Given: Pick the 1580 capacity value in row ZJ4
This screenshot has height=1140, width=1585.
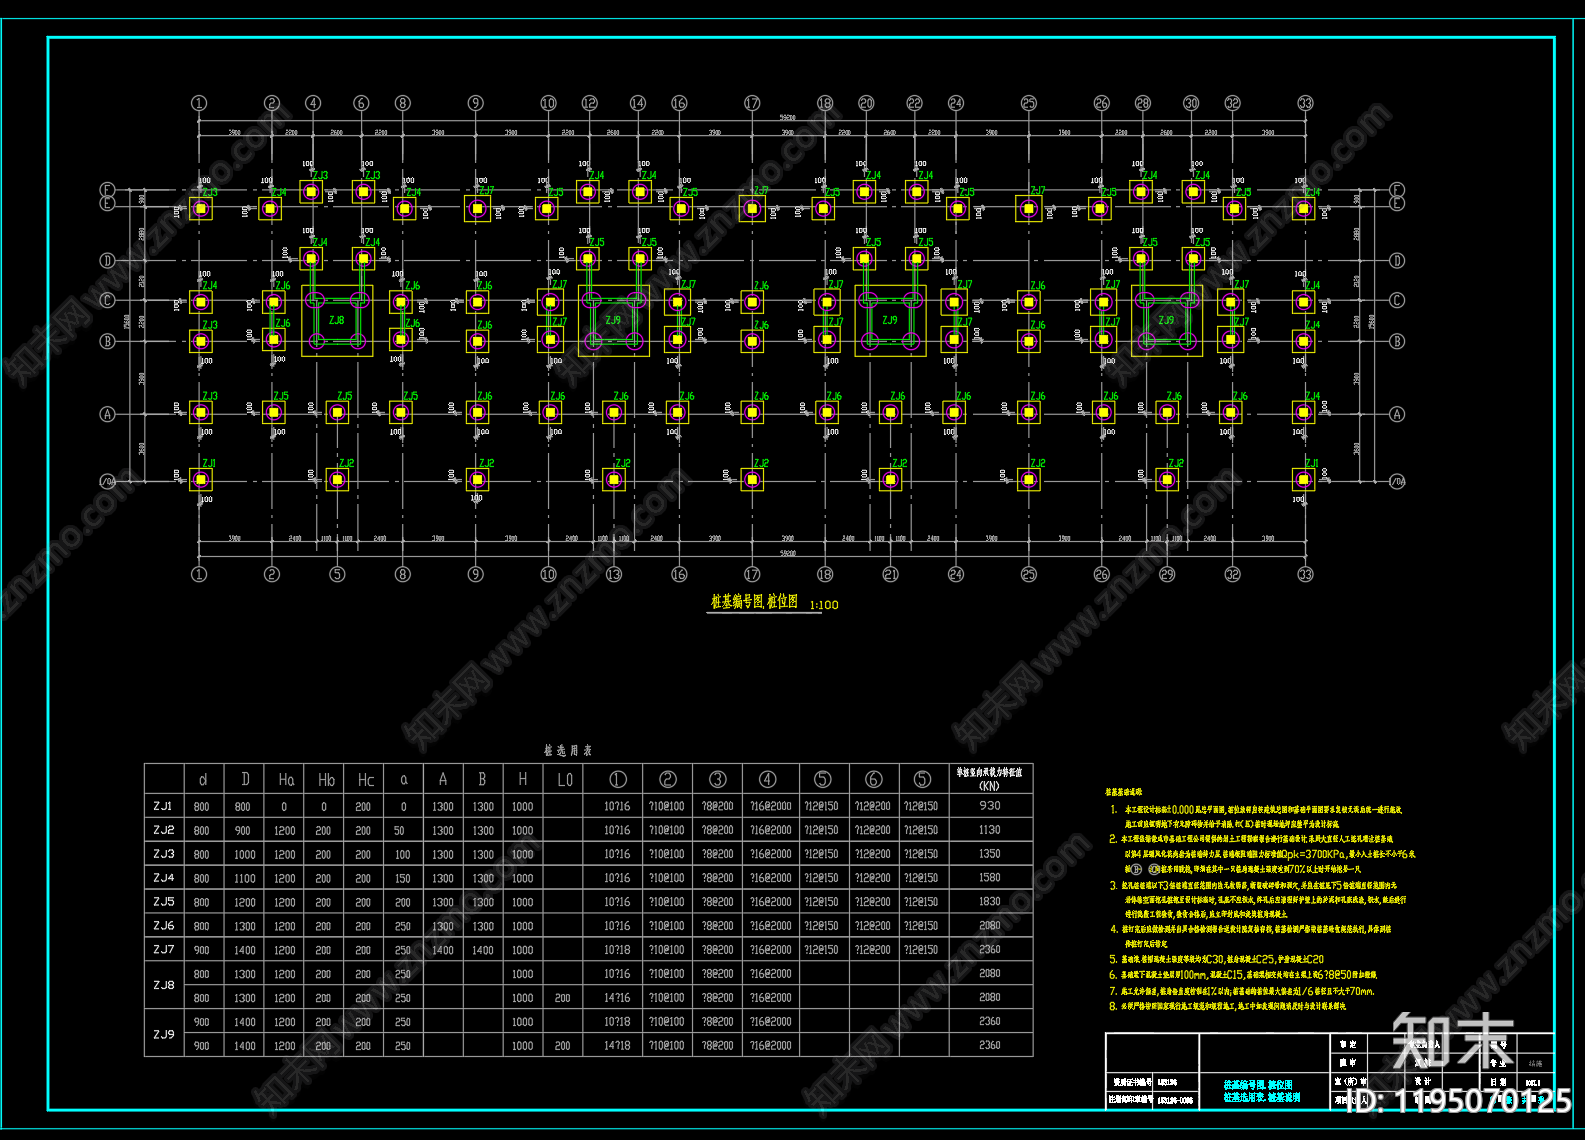Looking at the screenshot, I should coord(990,878).
